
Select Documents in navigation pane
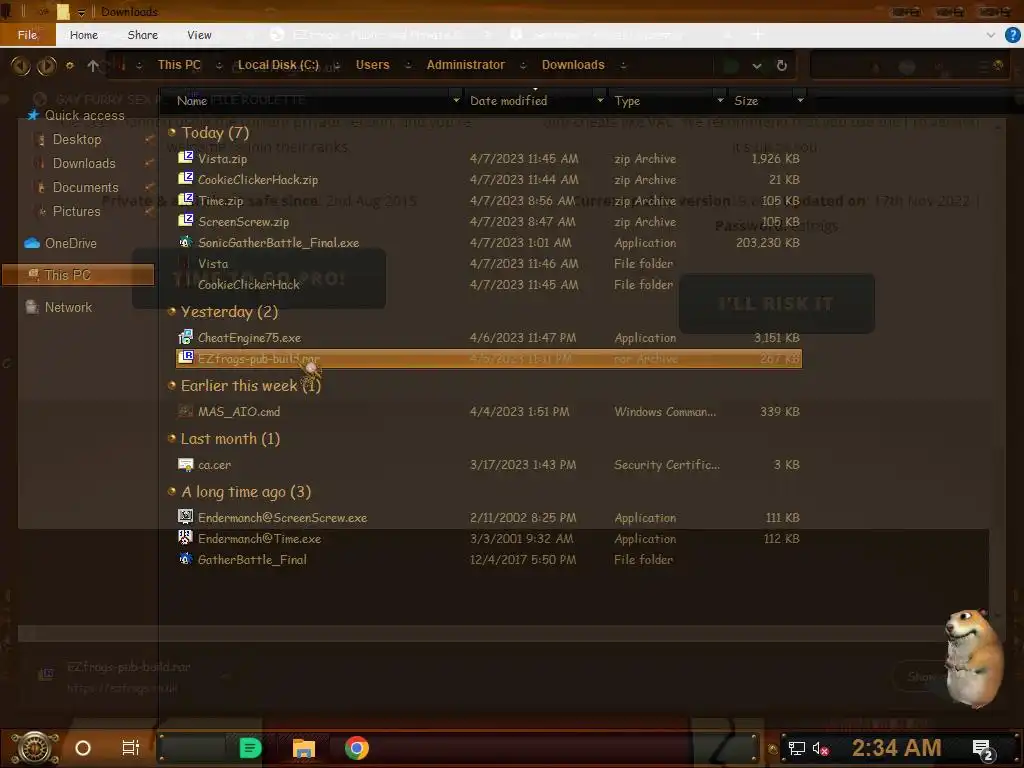tap(86, 187)
